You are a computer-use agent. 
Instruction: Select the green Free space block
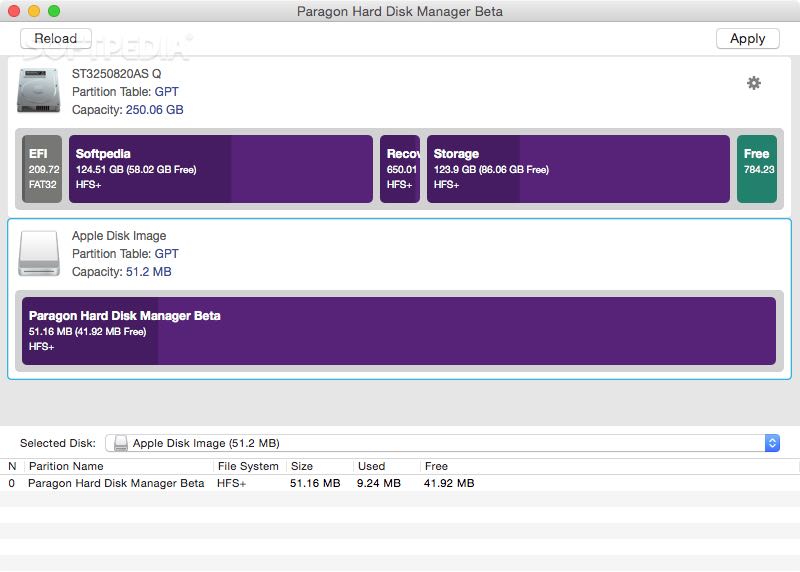point(757,169)
